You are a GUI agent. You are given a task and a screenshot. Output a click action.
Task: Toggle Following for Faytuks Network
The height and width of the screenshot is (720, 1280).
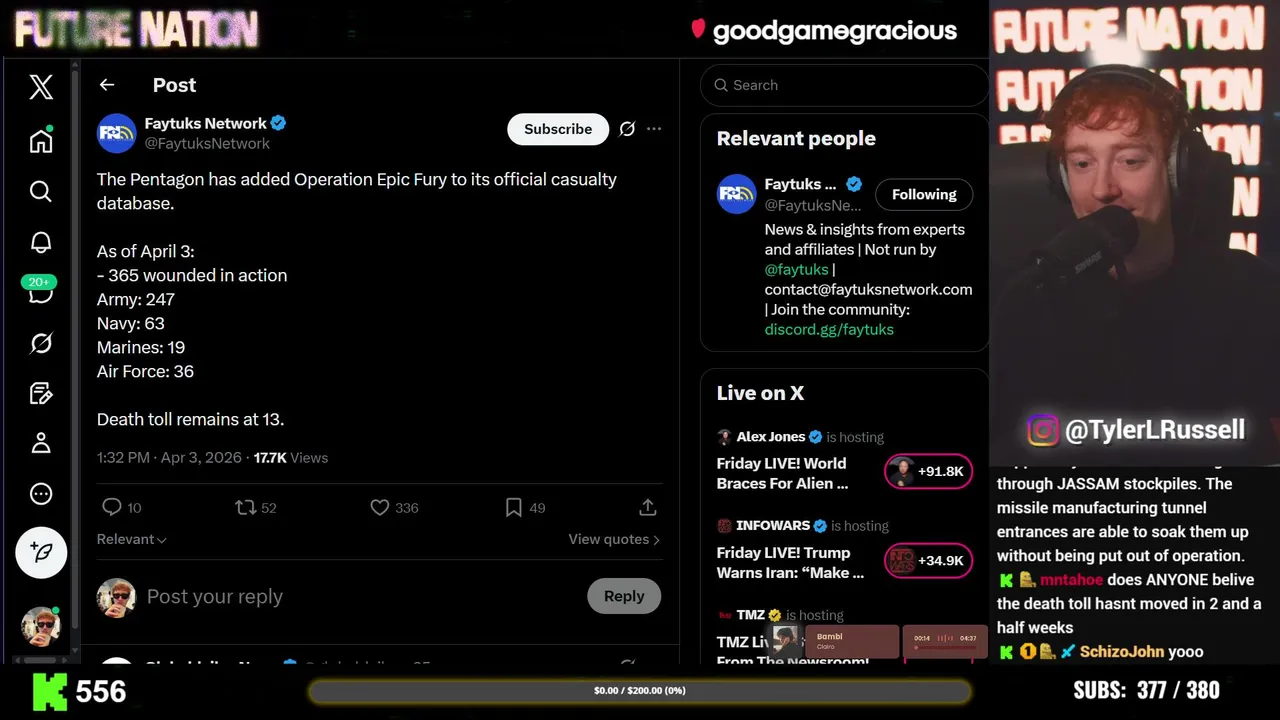[x=923, y=194]
